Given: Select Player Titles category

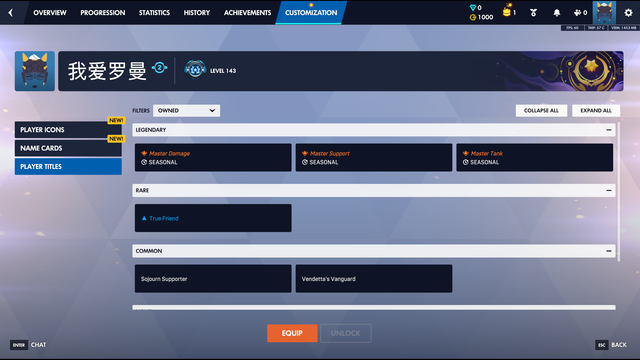Looking at the screenshot, I should tap(68, 166).
